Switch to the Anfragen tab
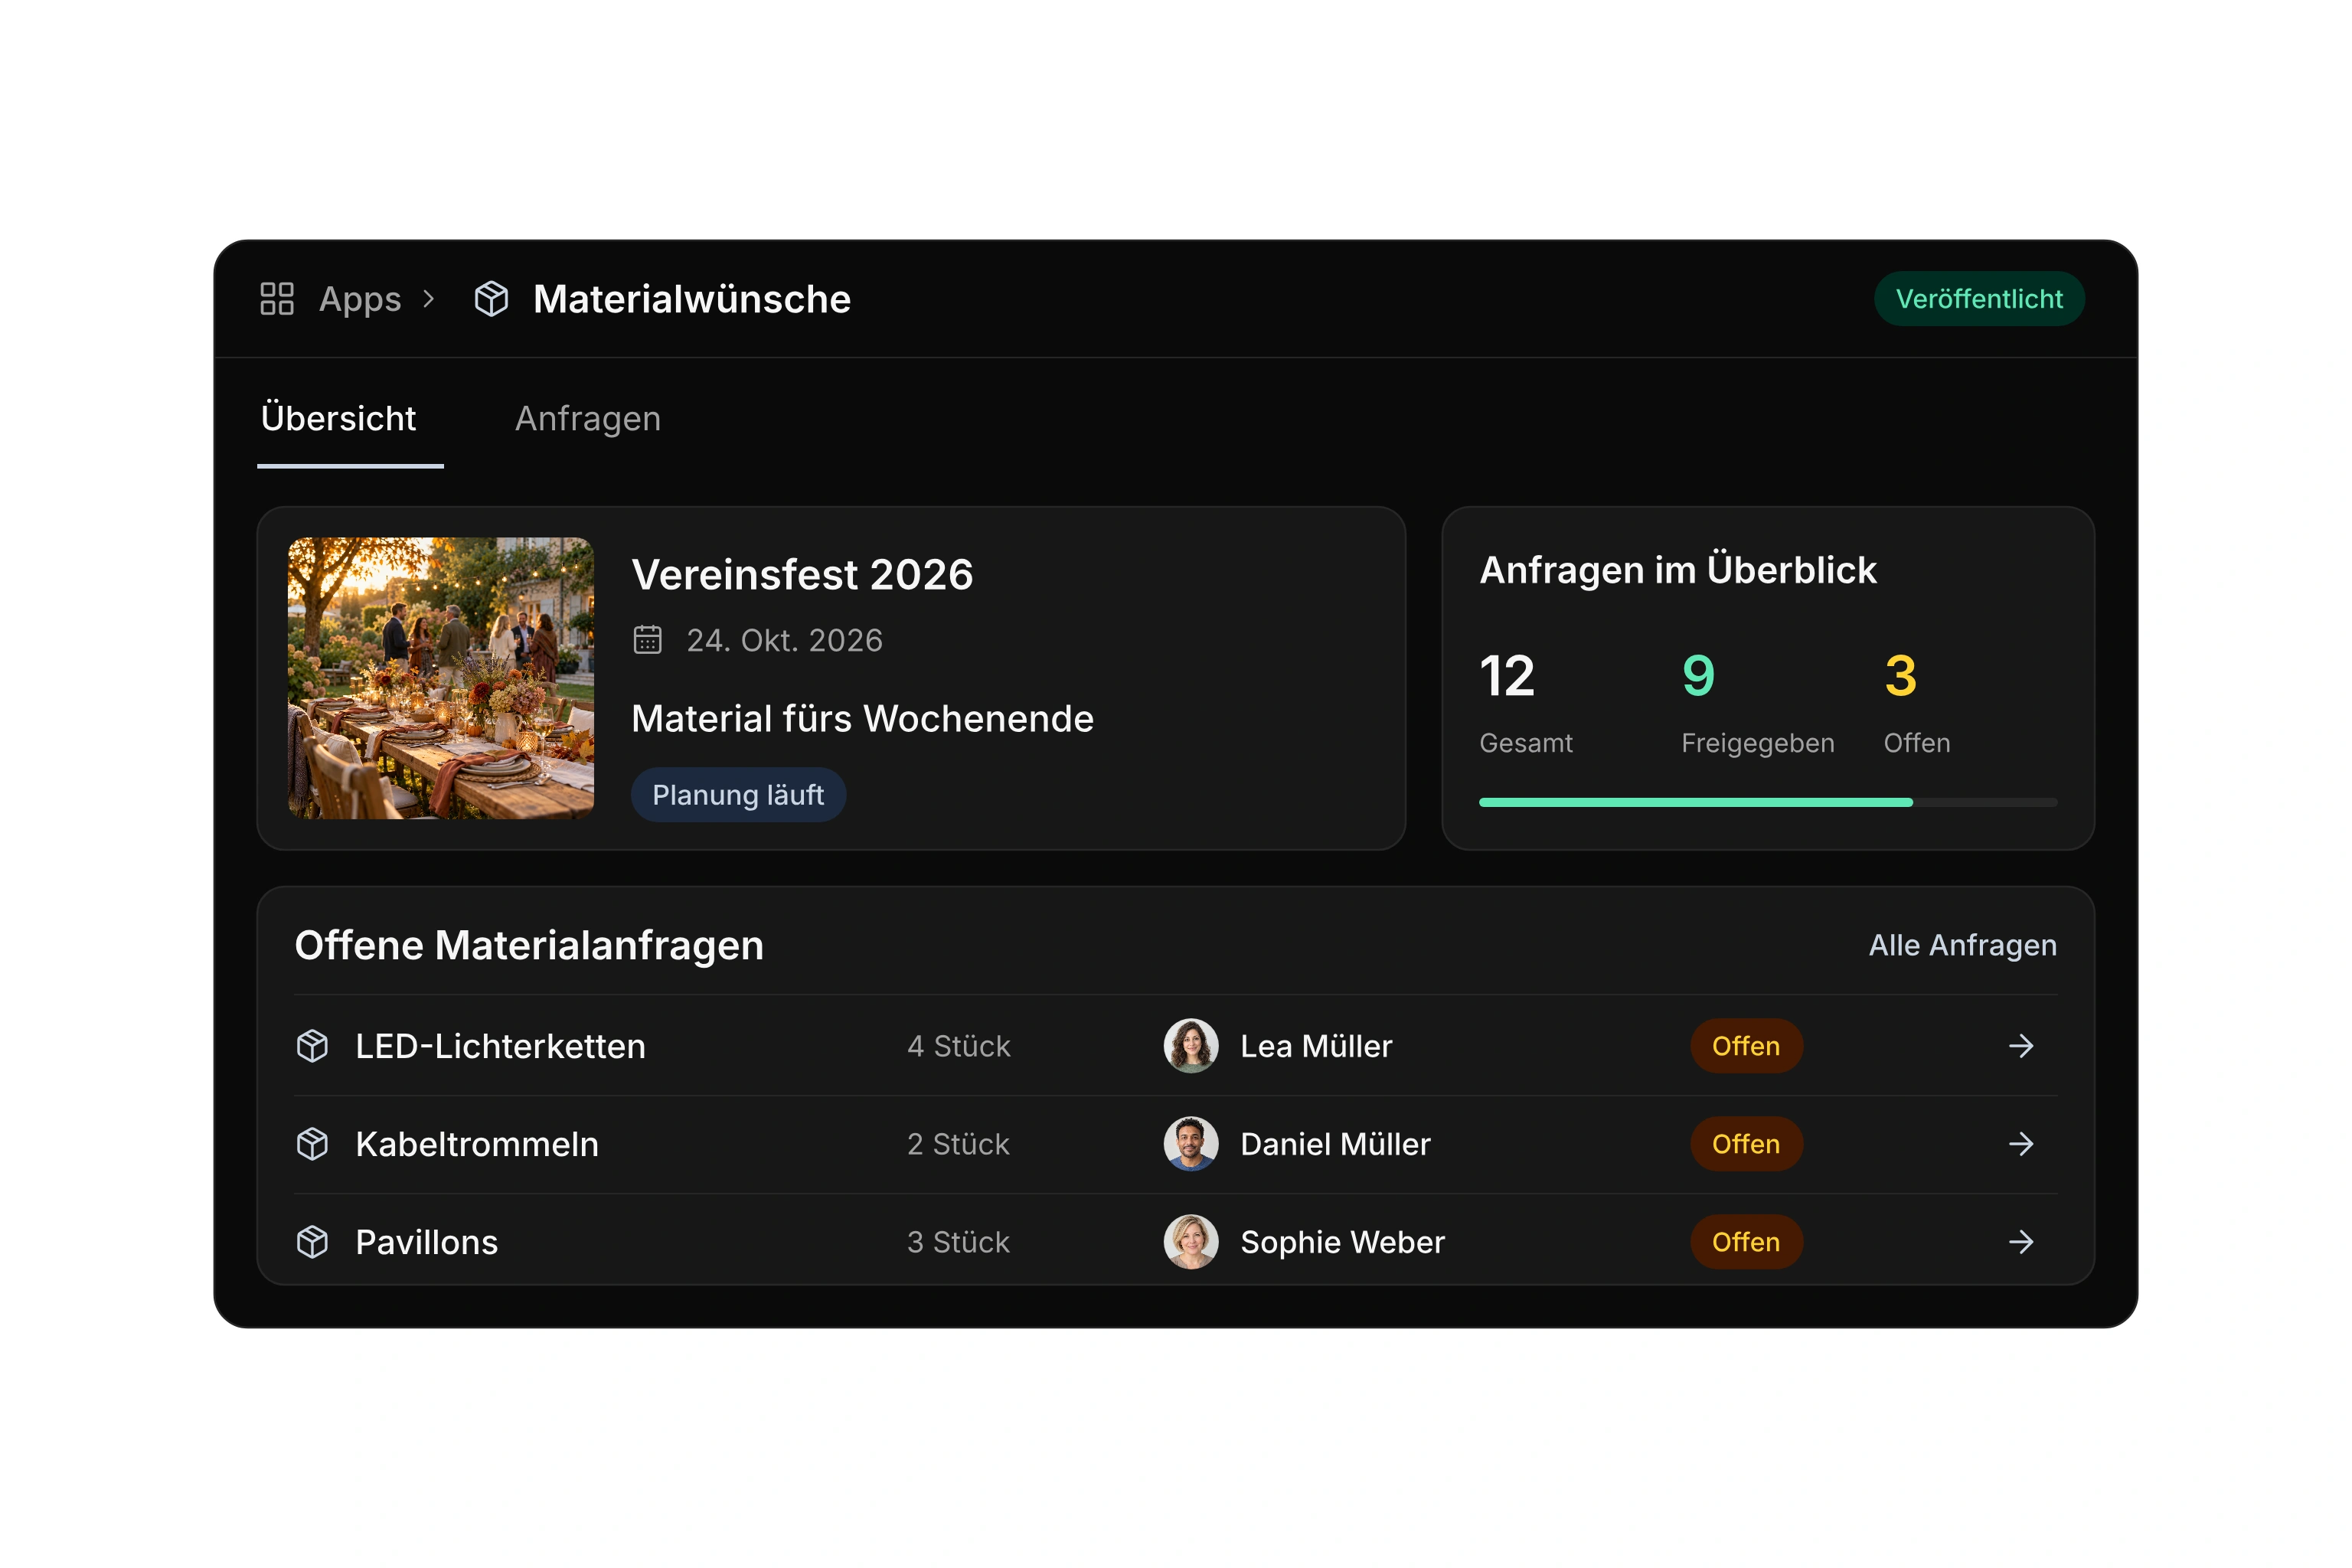 pos(588,419)
